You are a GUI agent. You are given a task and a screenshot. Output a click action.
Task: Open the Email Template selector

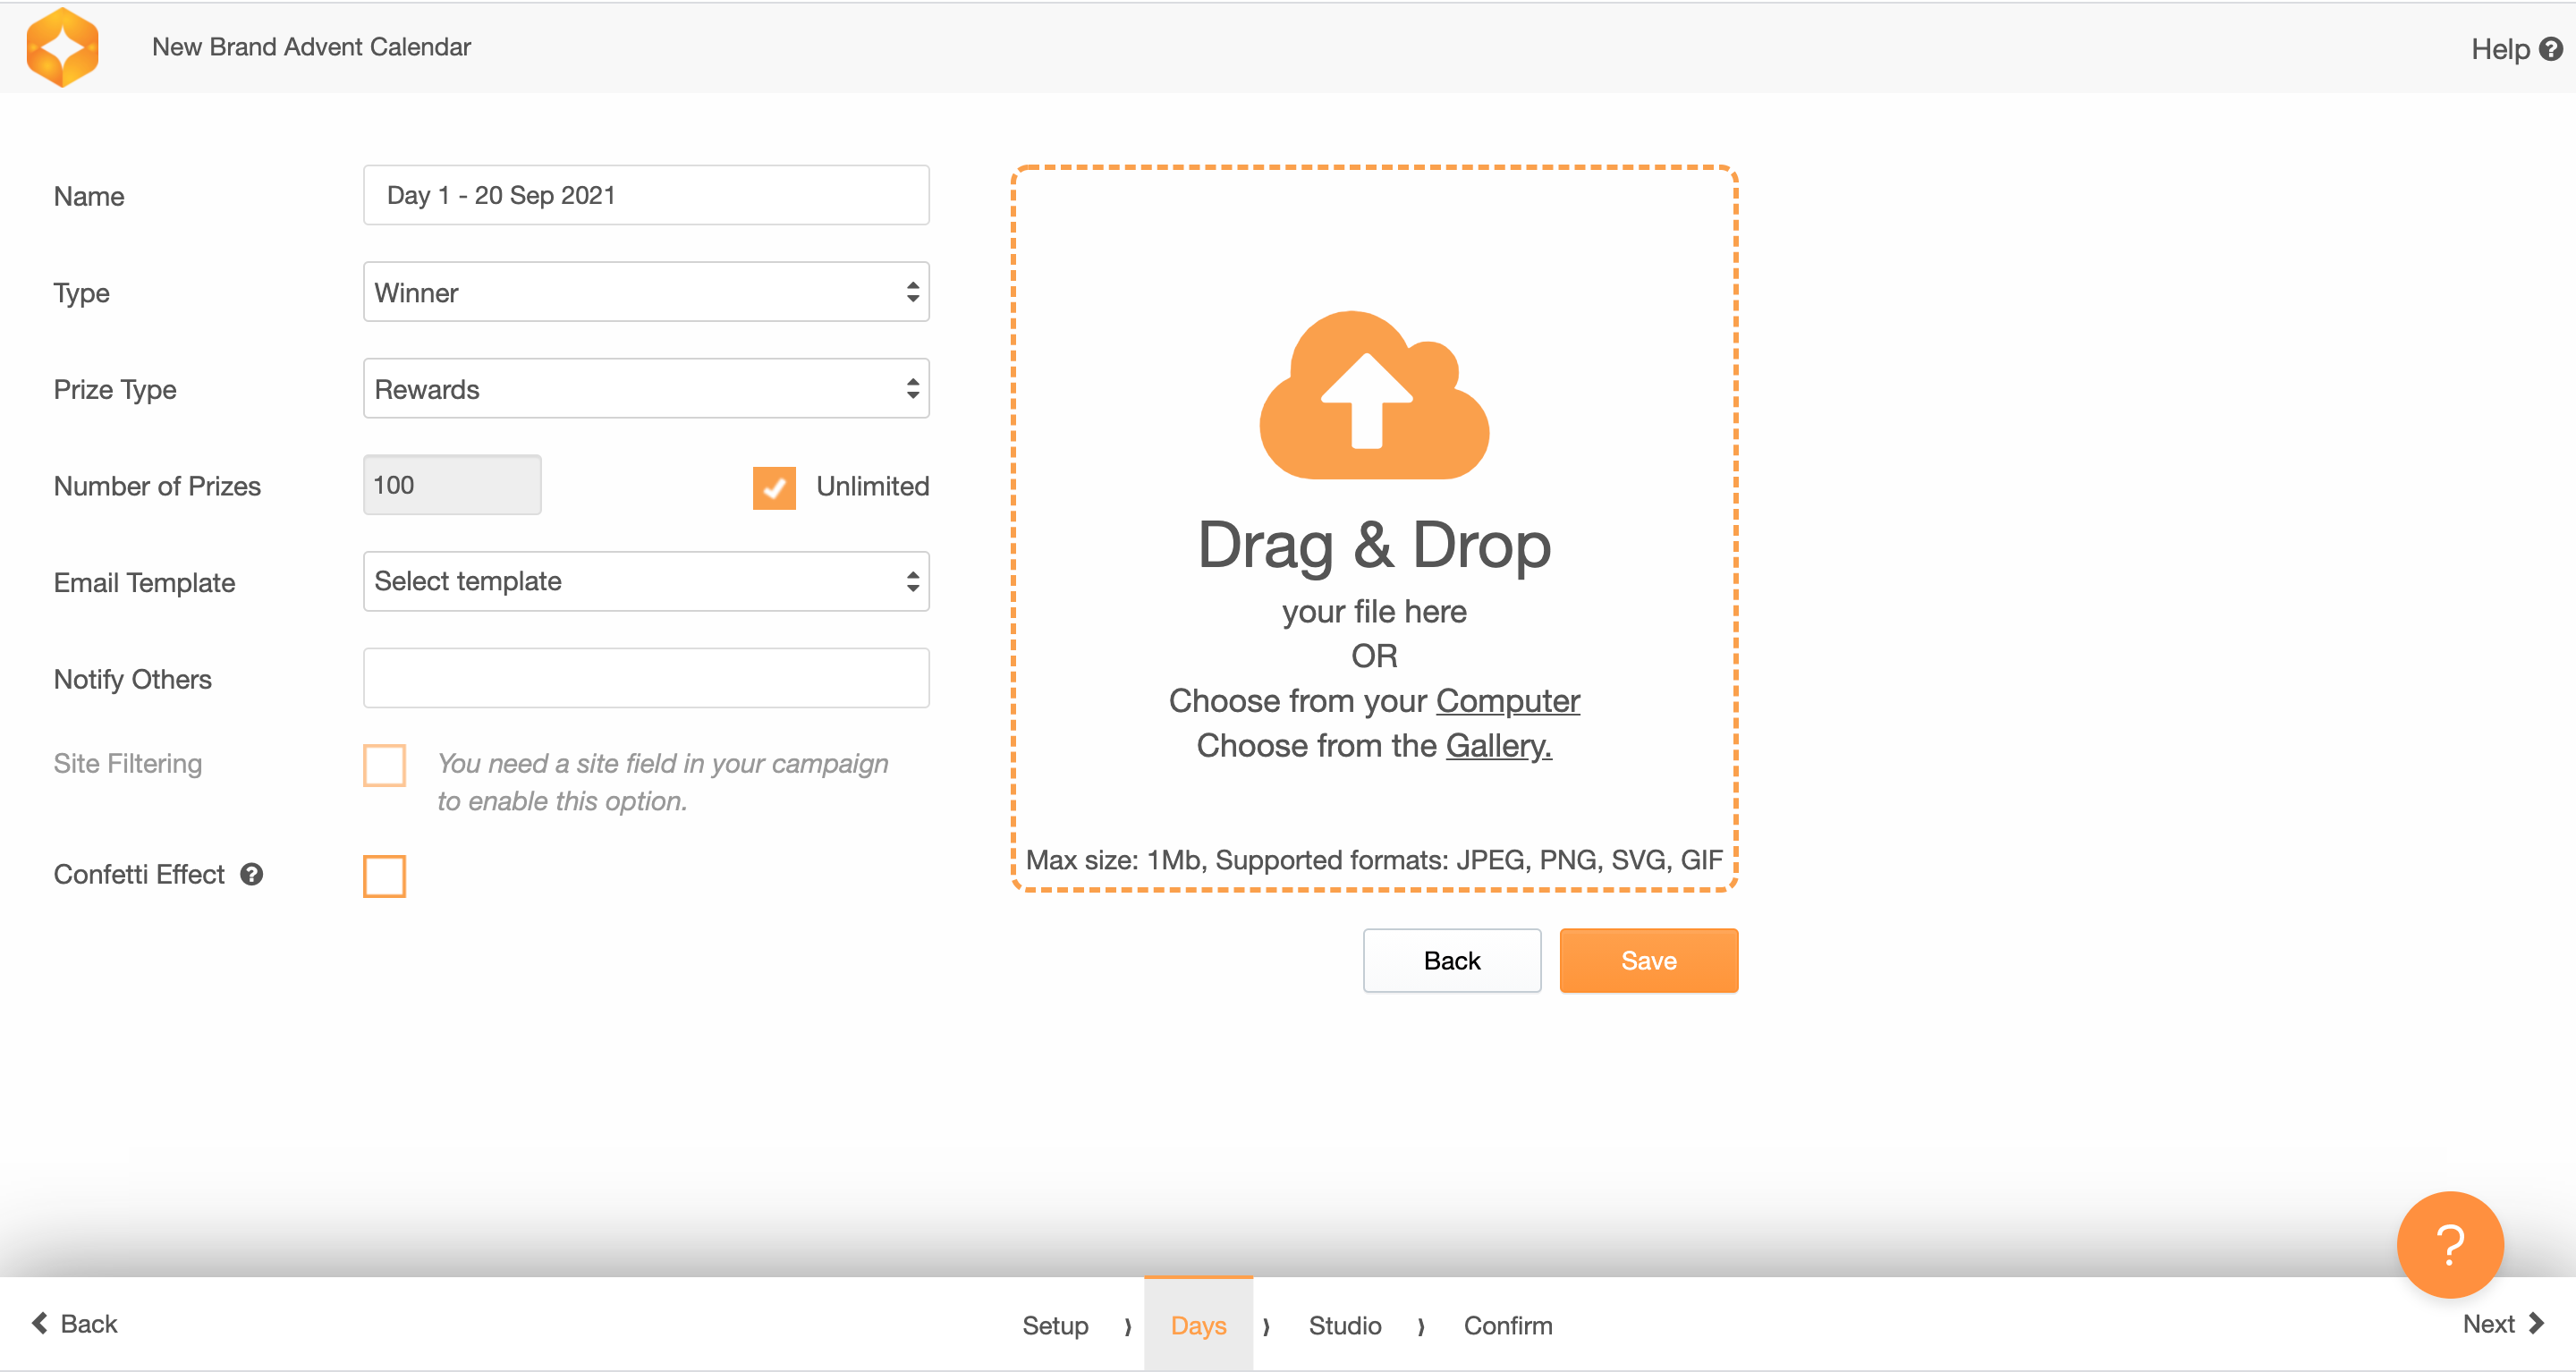[x=646, y=581]
